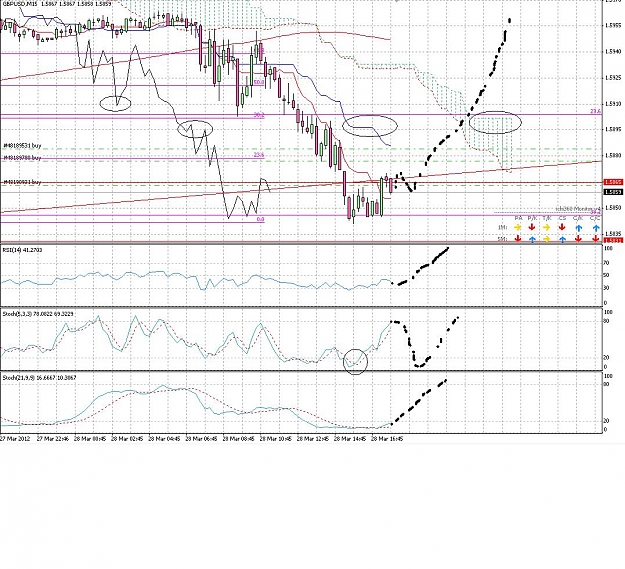Click the 5M row T/K yellow arrow
625x569 pixels.
pyautogui.click(x=547, y=239)
